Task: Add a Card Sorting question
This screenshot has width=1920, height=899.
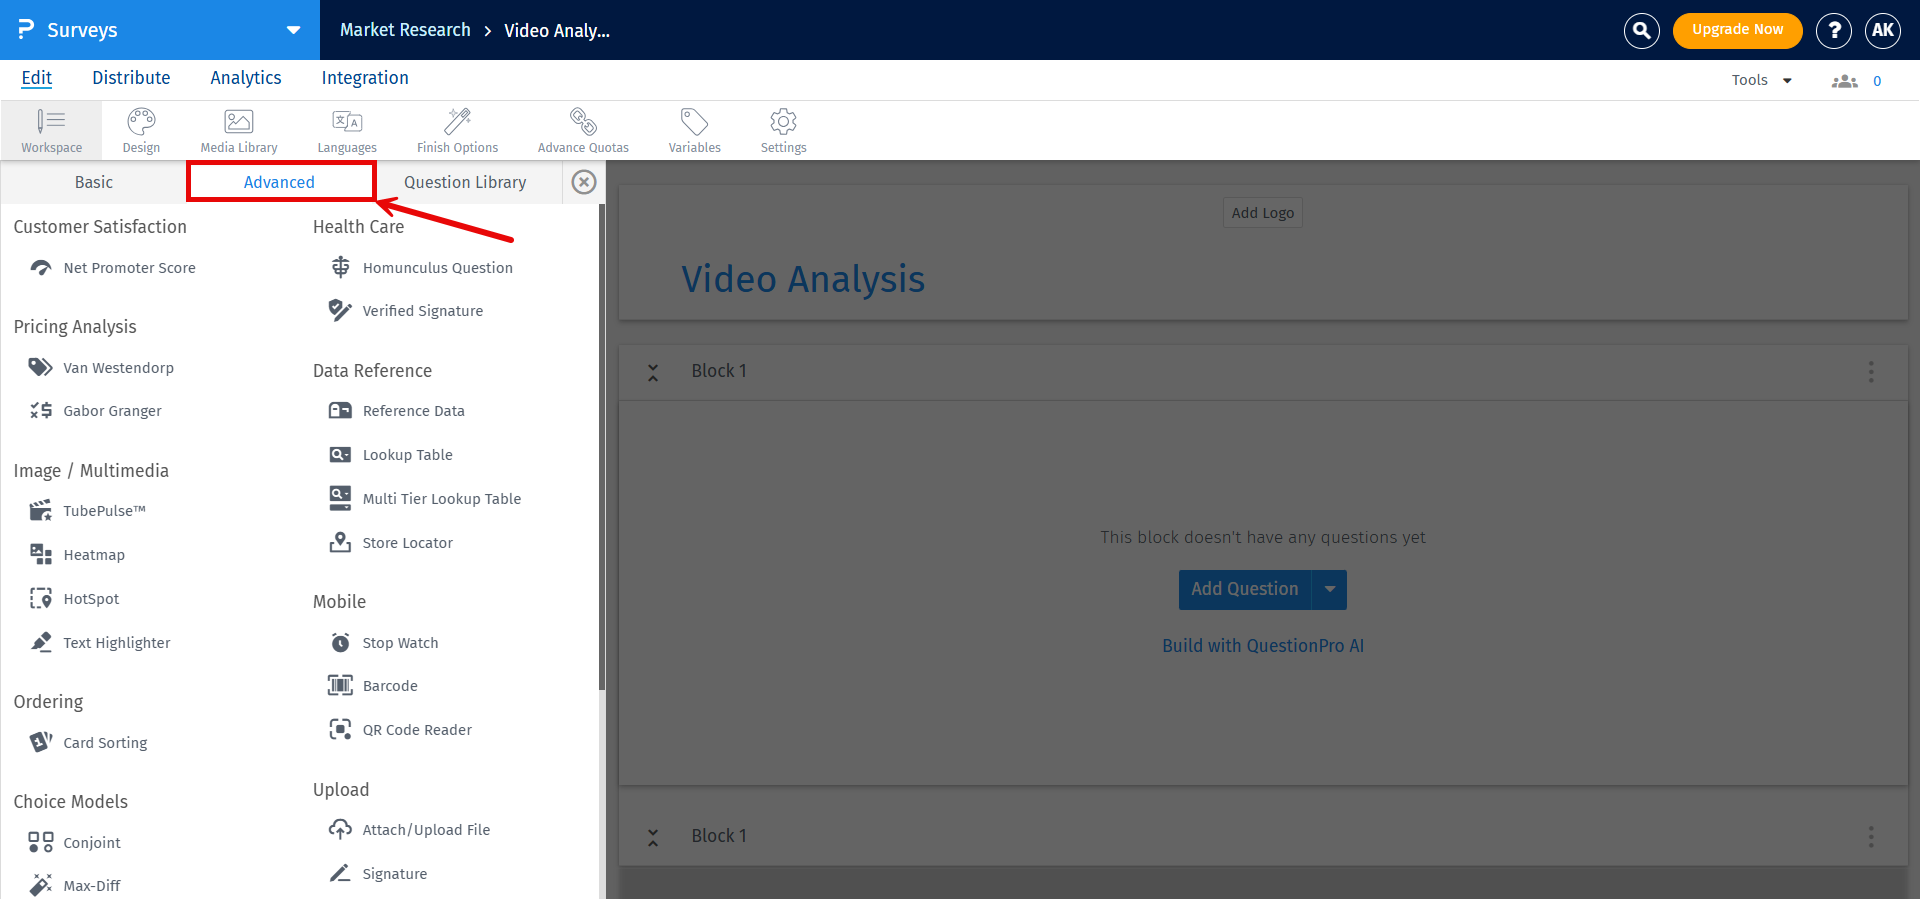Action: tap(89, 743)
